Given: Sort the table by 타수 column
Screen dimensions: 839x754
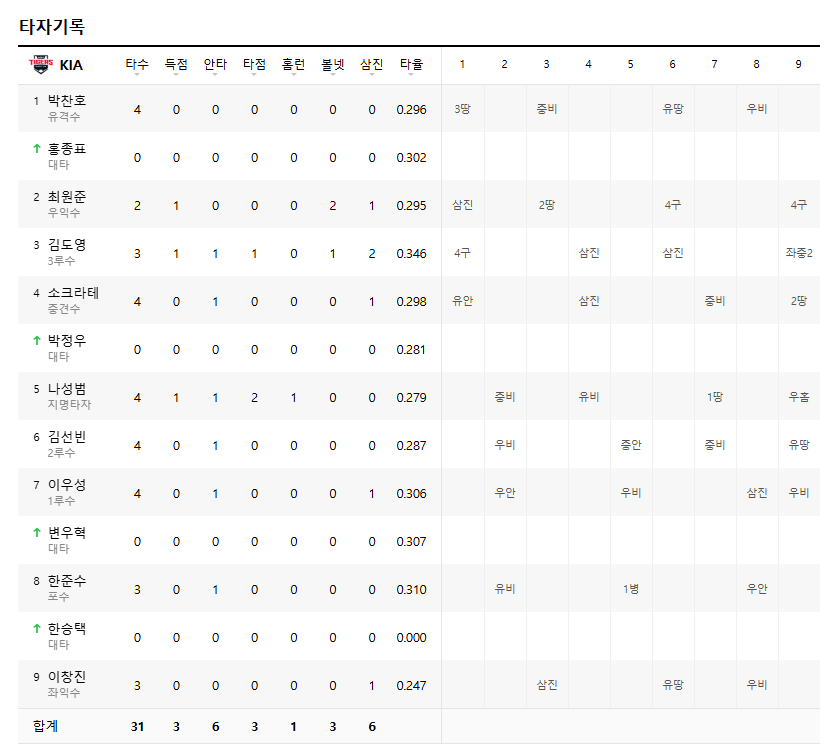Looking at the screenshot, I should point(137,65).
